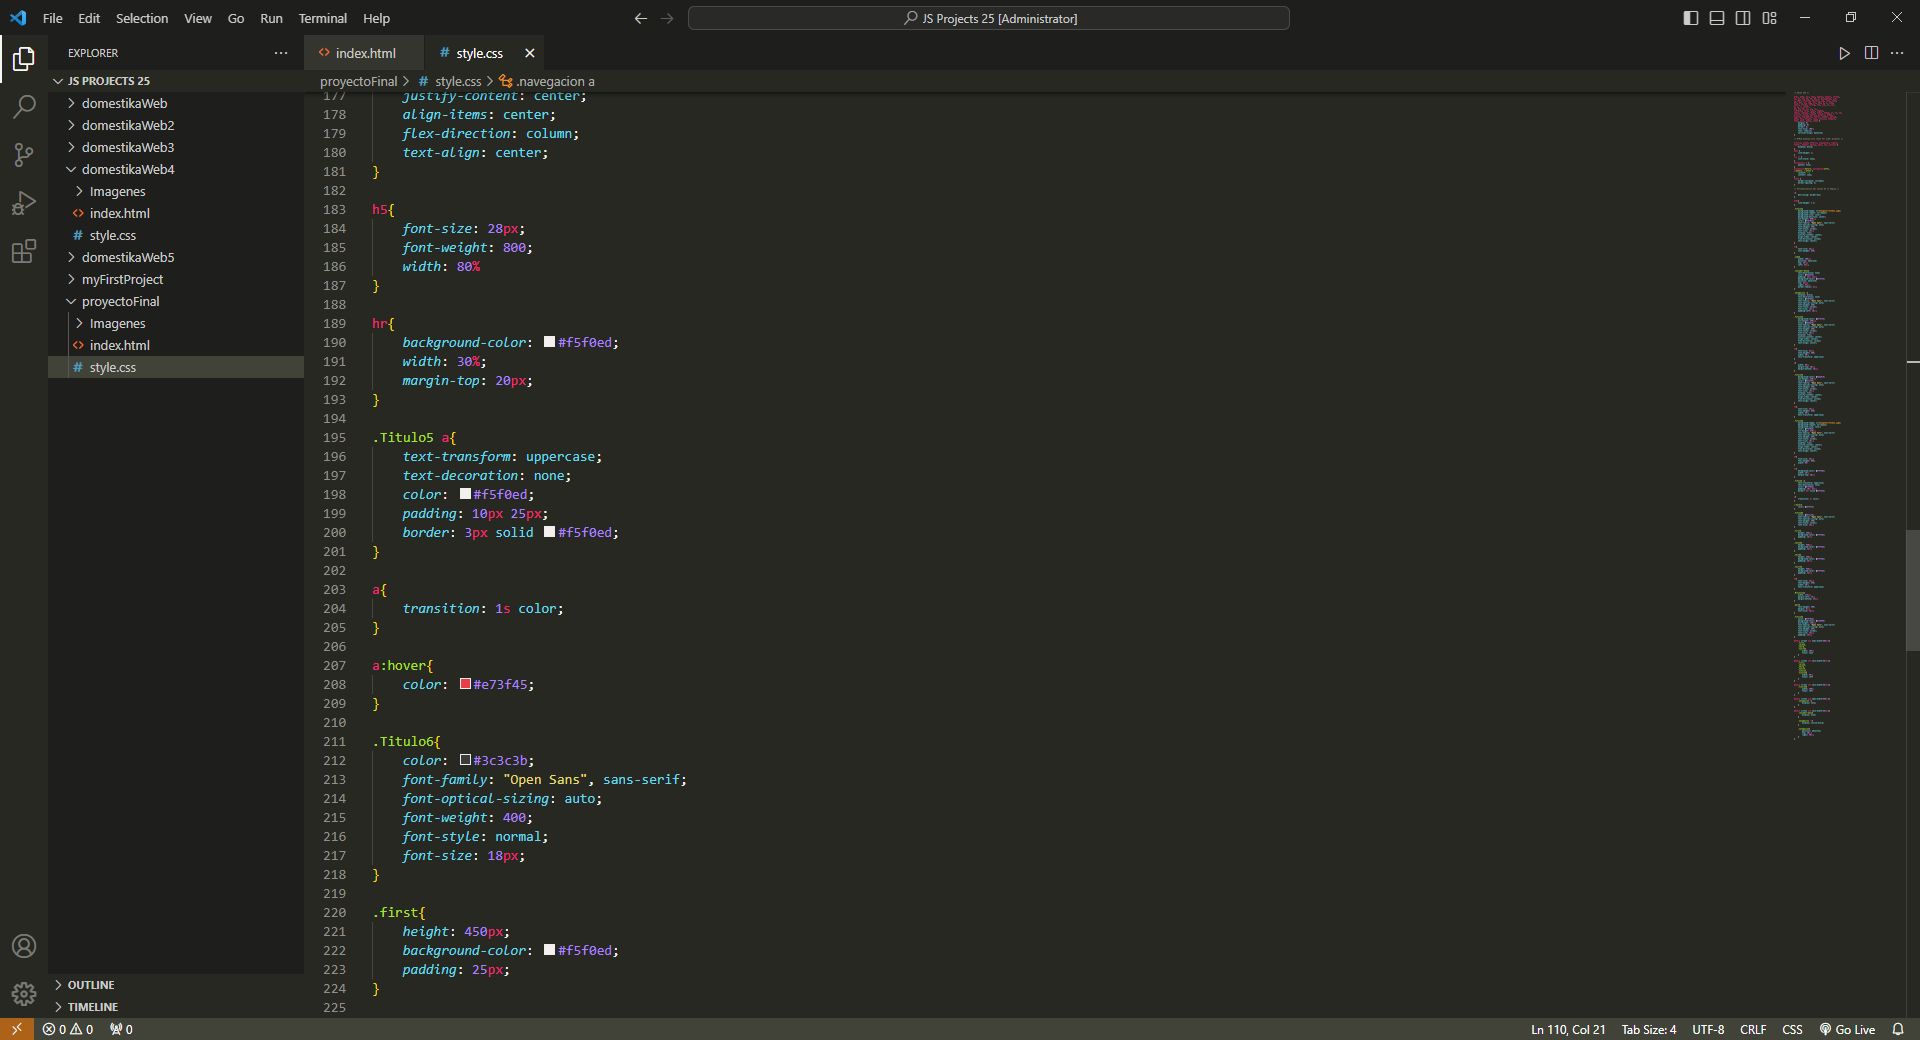Click .navegacion a breadcrumb symbol
Image resolution: width=1920 pixels, height=1040 pixels.
(547, 81)
